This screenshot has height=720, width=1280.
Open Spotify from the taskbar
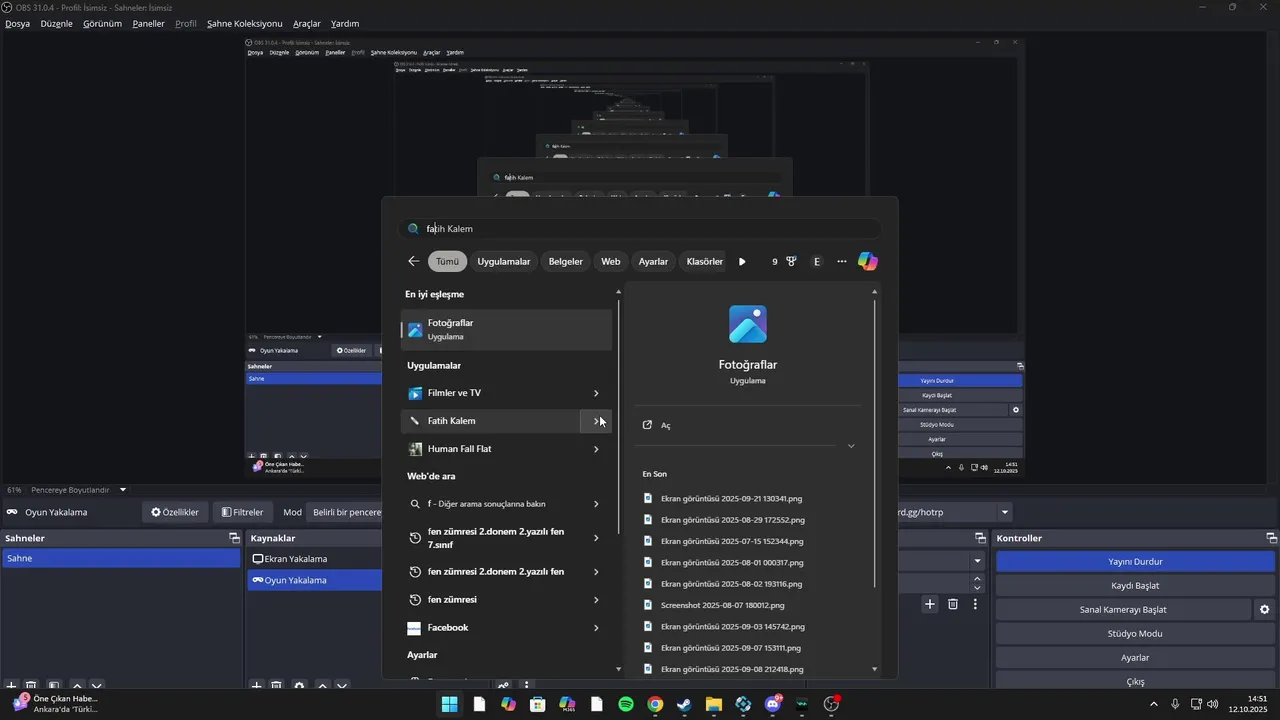pos(626,704)
